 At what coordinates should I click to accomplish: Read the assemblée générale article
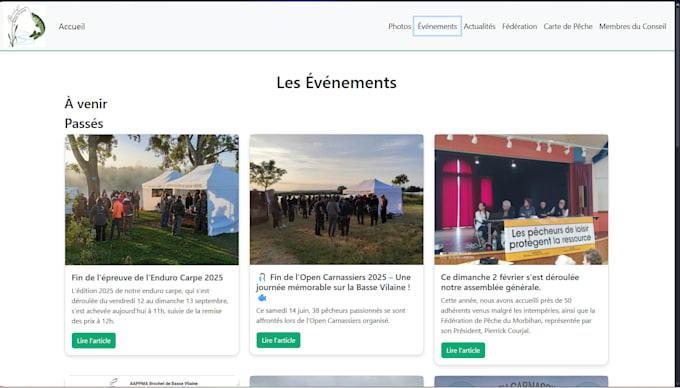(x=463, y=350)
